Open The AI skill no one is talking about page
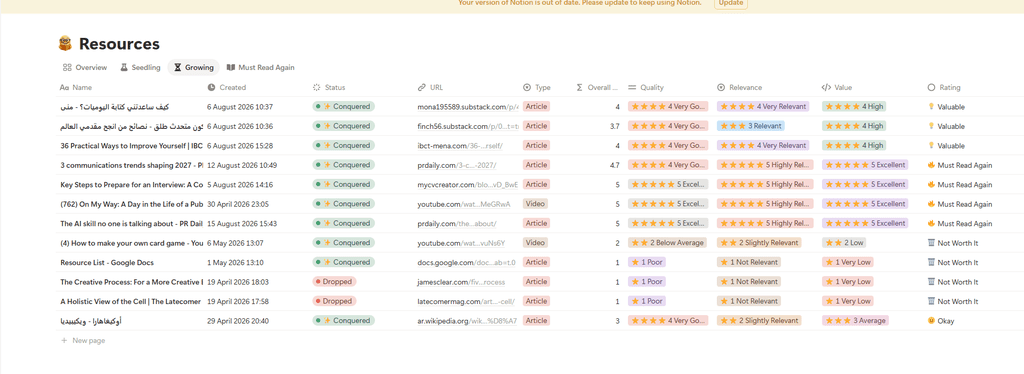This screenshot has width=1024, height=374. point(131,223)
